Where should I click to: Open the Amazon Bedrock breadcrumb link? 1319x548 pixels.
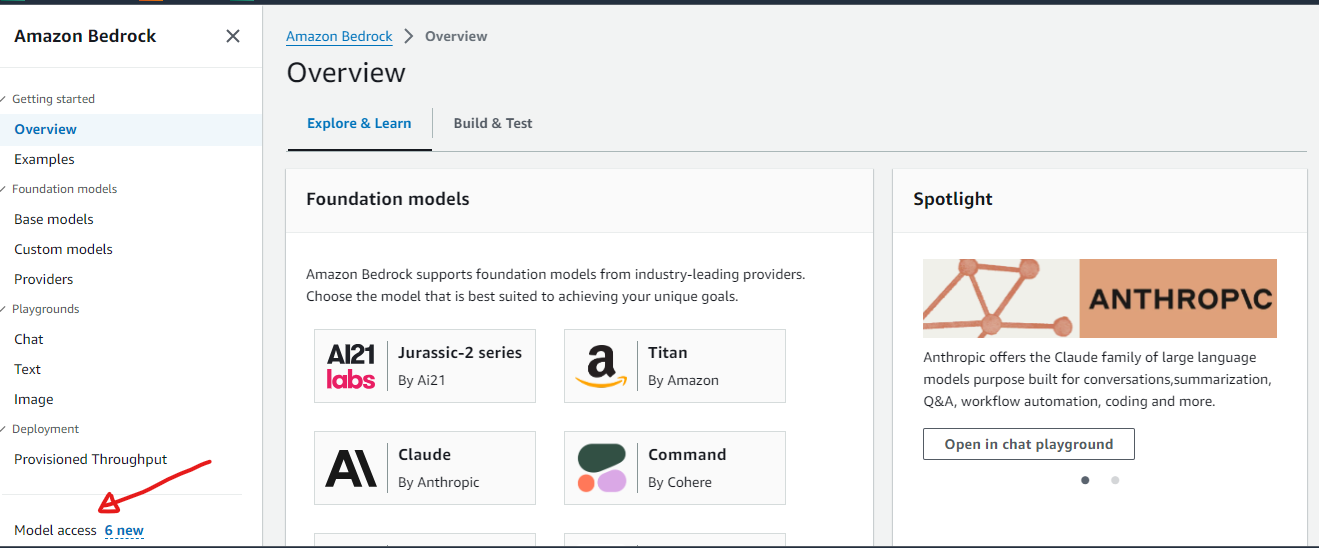coord(339,36)
